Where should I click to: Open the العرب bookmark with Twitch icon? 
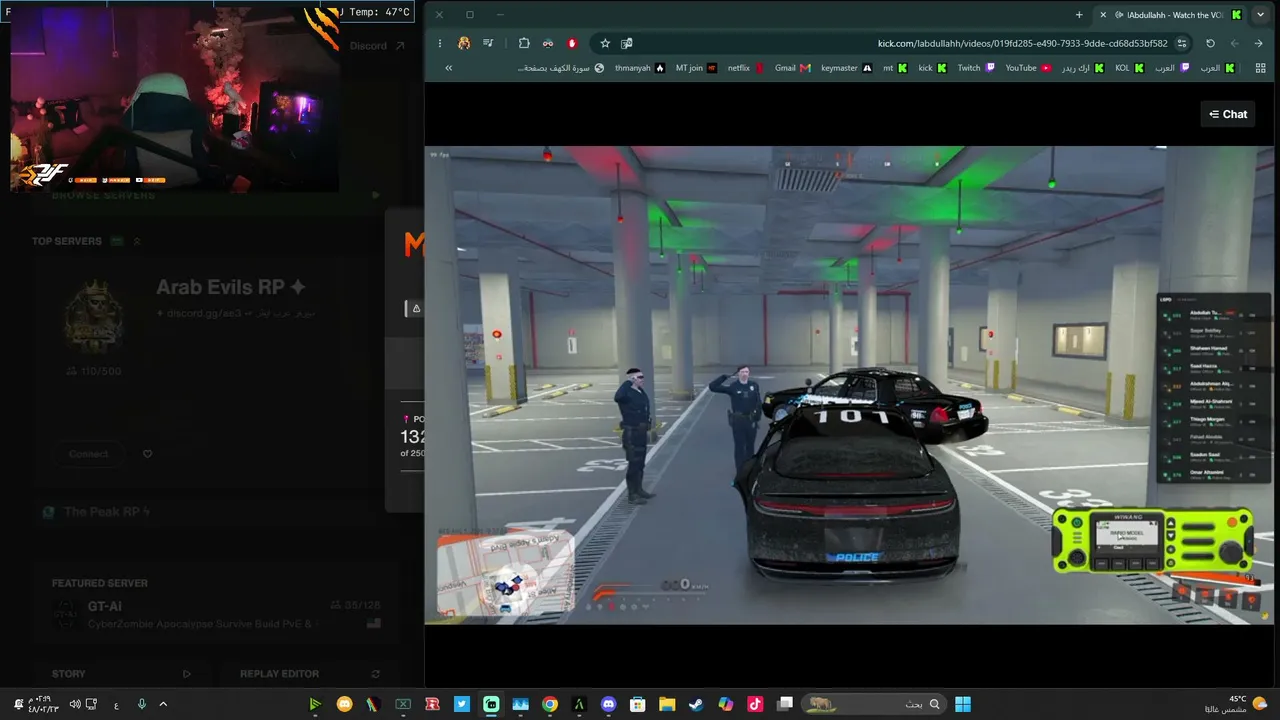click(x=1173, y=68)
